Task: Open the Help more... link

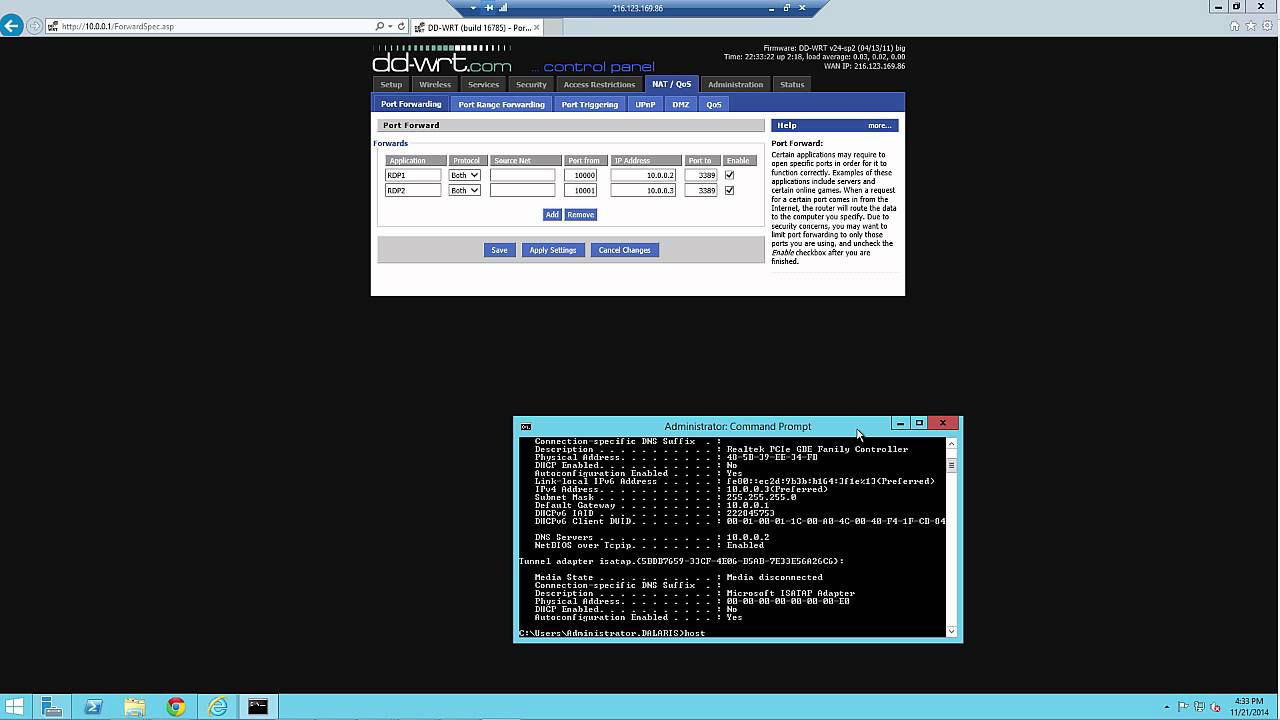Action: tap(879, 125)
